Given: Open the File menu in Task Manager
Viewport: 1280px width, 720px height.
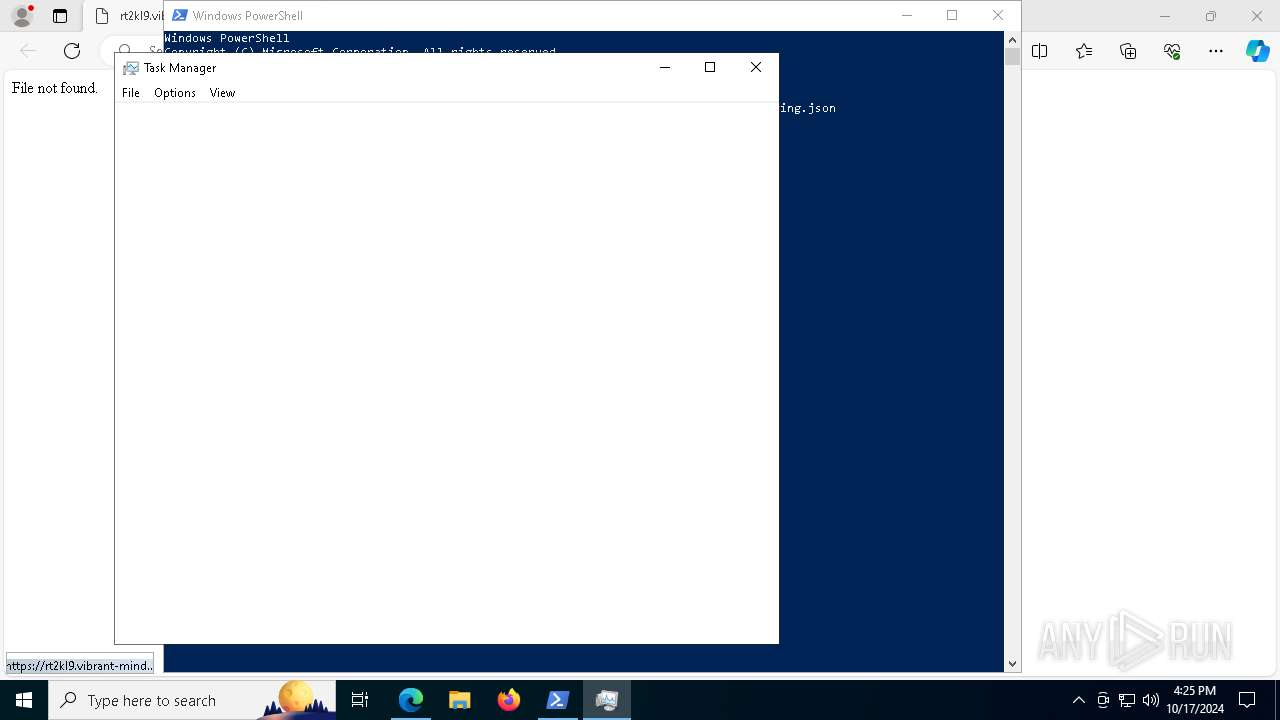Looking at the screenshot, I should 131,93.
